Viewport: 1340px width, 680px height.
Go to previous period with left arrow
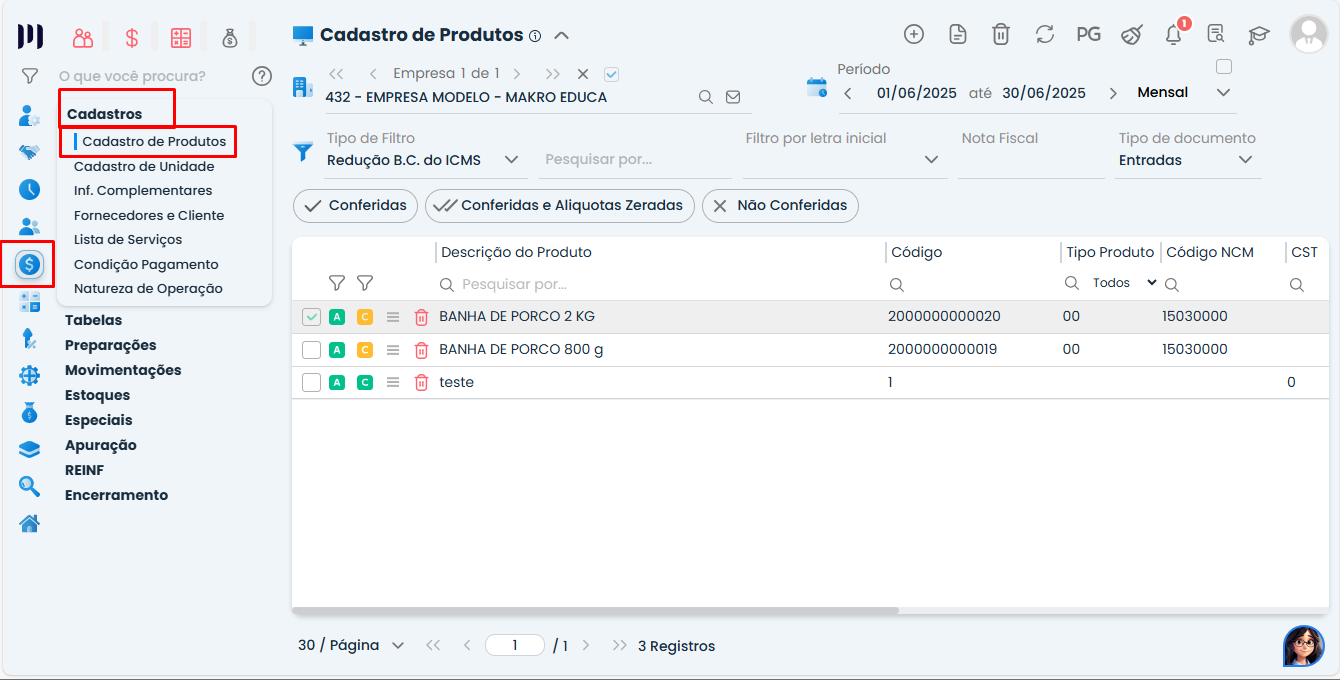click(848, 93)
